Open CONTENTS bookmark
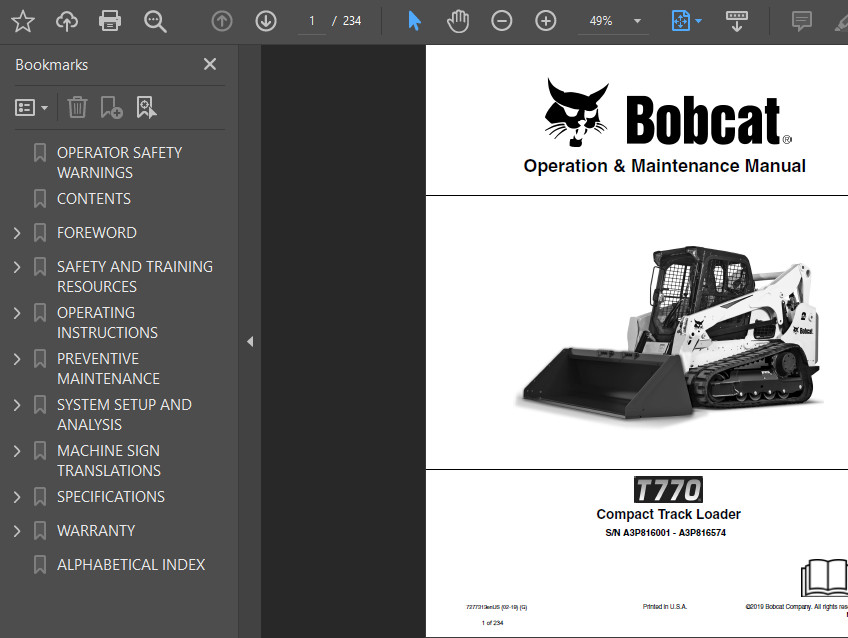The height and width of the screenshot is (638, 848). click(94, 198)
